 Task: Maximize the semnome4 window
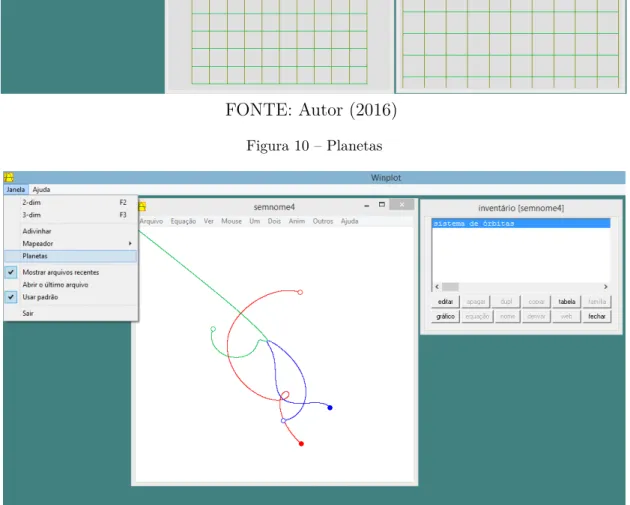(382, 205)
